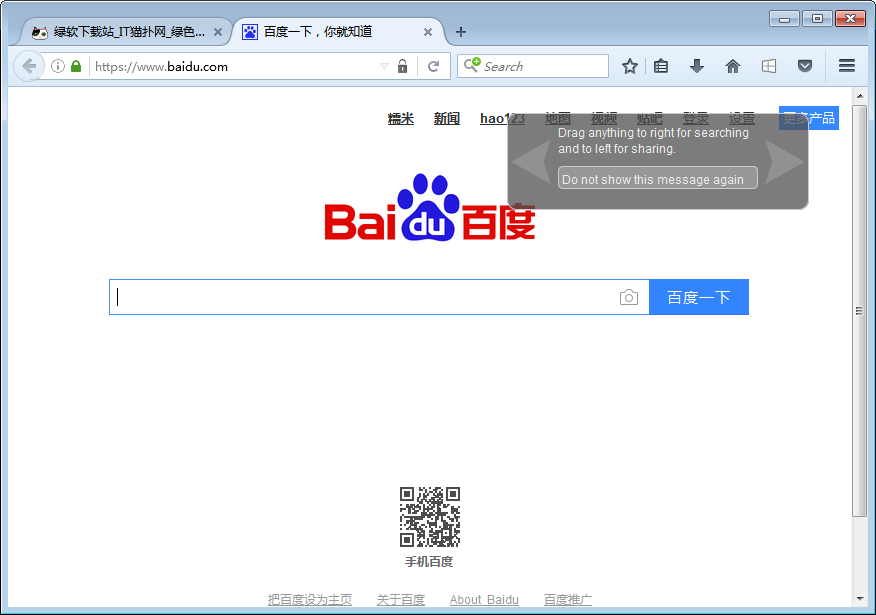
Task: Click the scrollbar up arrow
Action: [x=860, y=96]
